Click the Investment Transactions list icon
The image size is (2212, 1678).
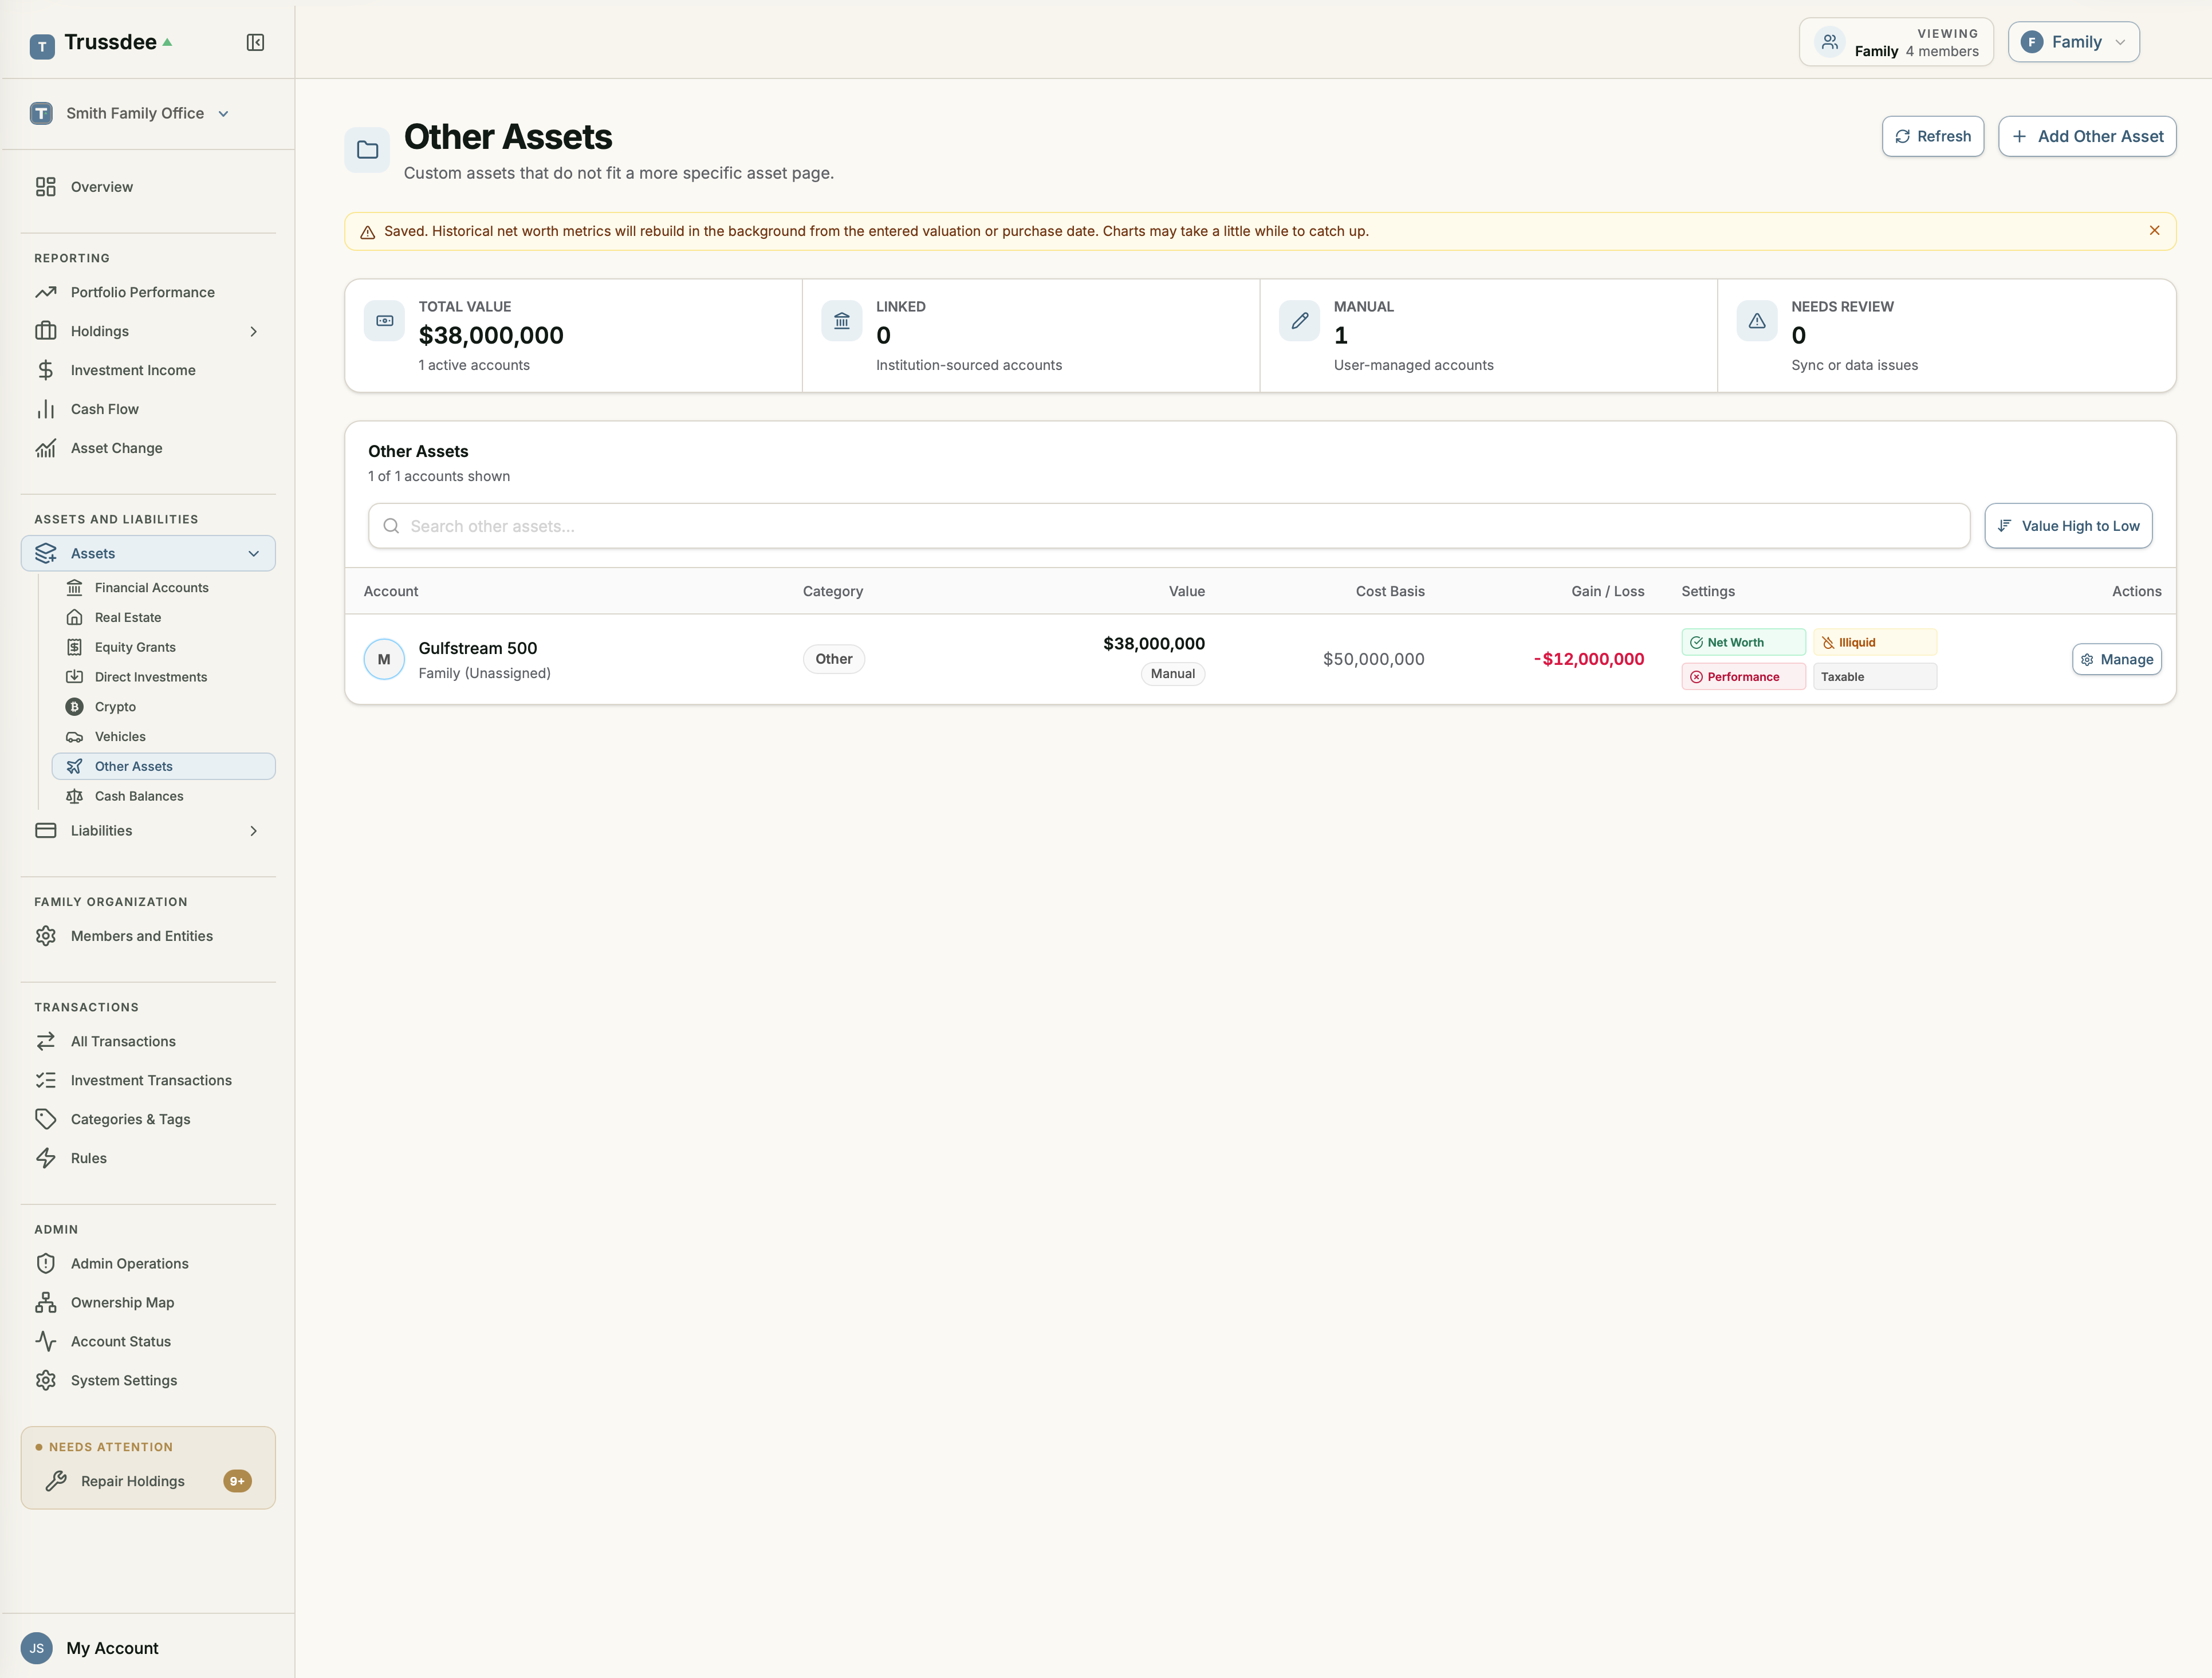pyautogui.click(x=46, y=1080)
